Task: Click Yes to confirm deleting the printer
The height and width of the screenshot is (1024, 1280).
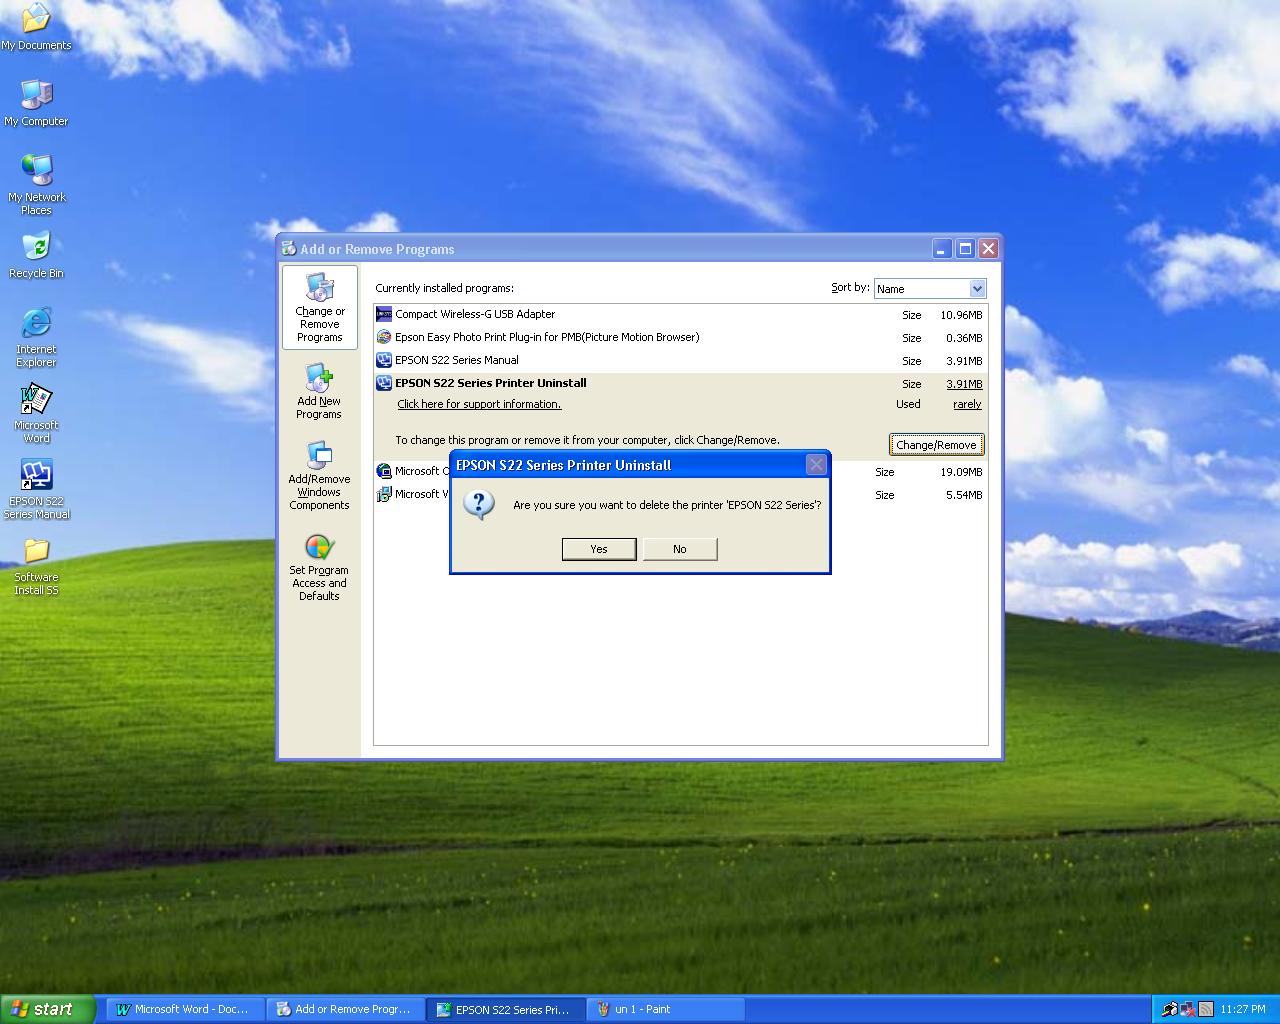Action: 598,549
